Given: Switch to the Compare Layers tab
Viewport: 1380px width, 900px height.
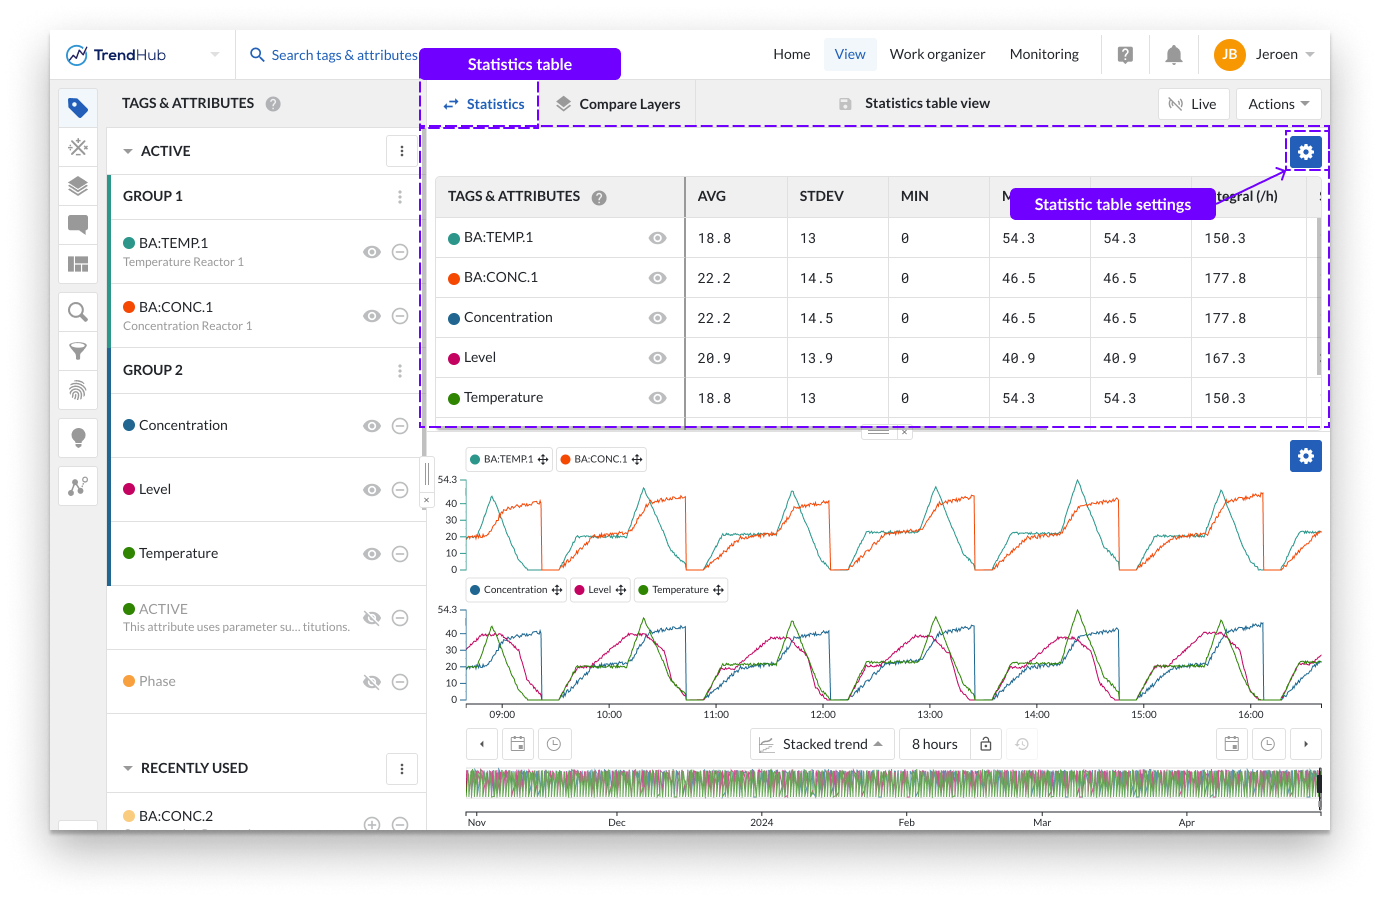Looking at the screenshot, I should click(618, 104).
